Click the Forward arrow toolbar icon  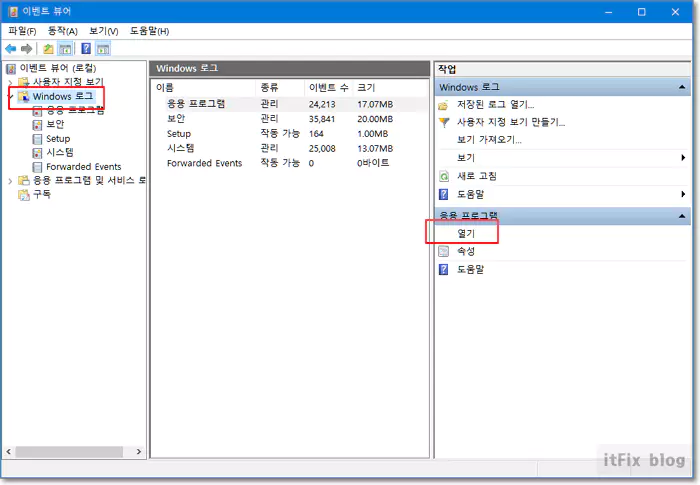coord(27,49)
